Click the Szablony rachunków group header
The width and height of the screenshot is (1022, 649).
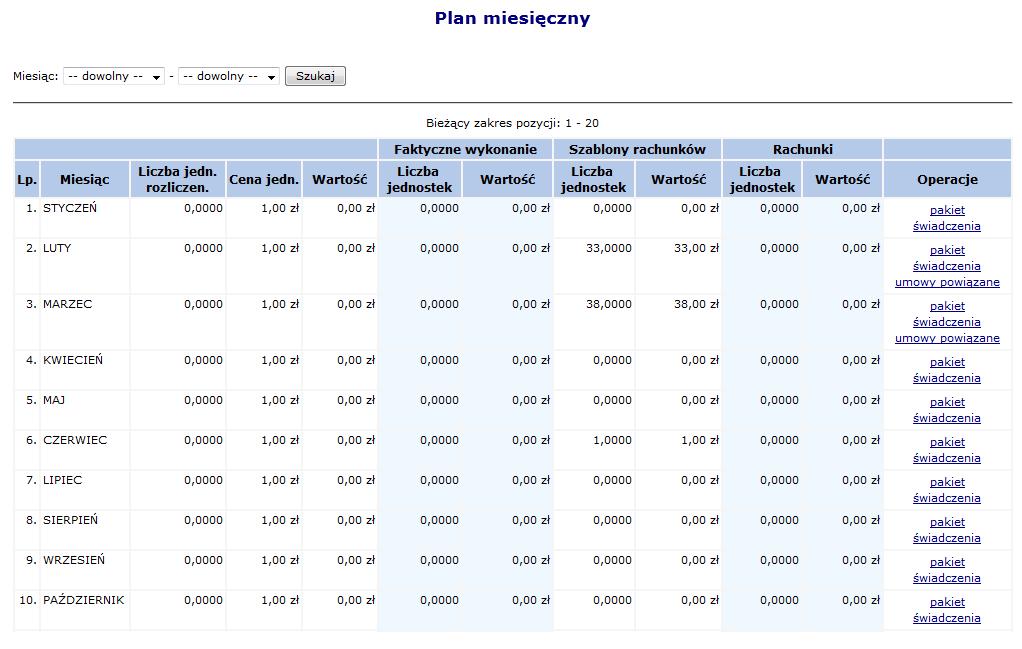tap(637, 149)
